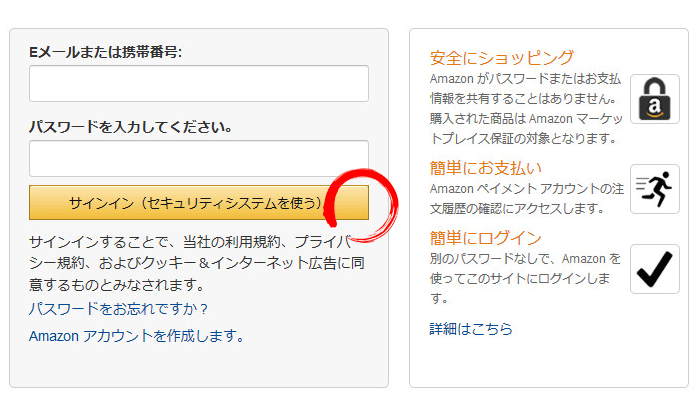Click the black checkmark login icon
Viewport: 700px width, 396px height.
coord(654,269)
